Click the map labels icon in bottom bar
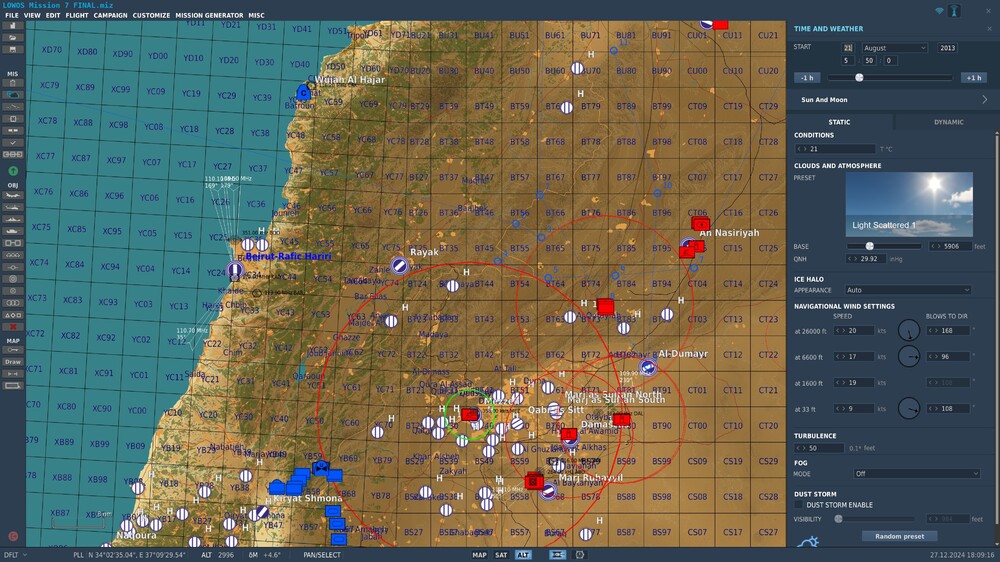Viewport: 1000px width, 562px height. coord(557,555)
